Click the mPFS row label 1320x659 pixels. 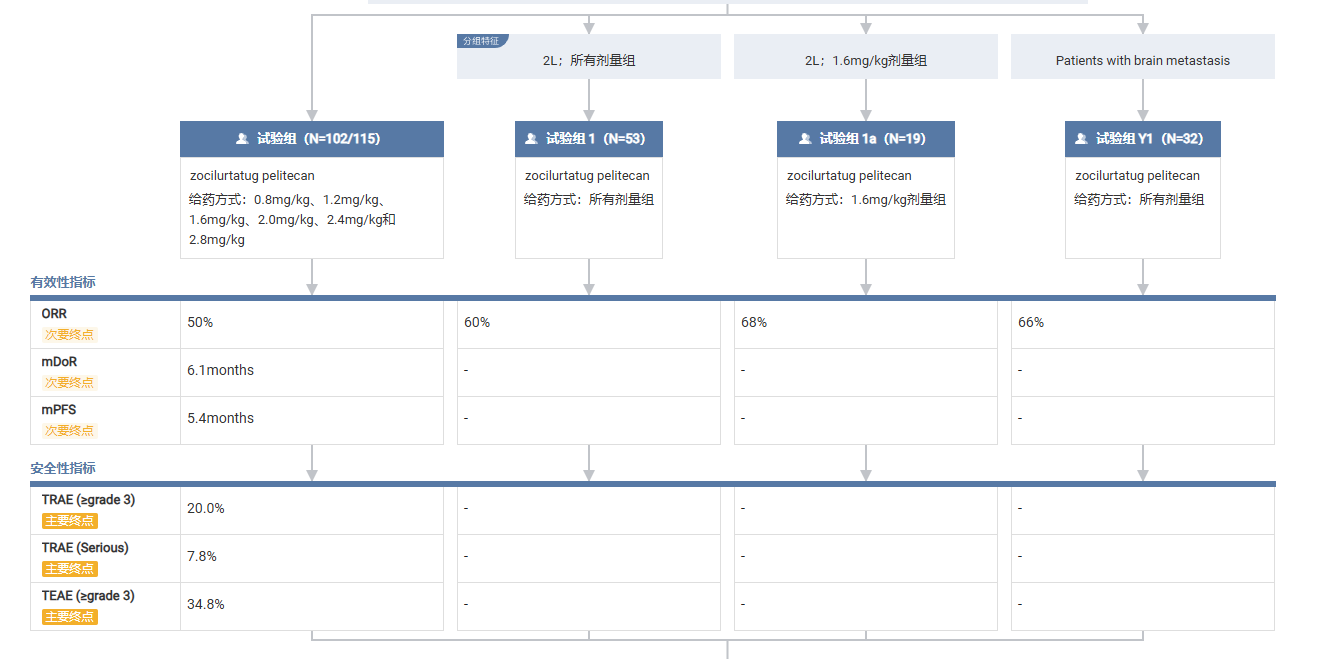click(58, 409)
